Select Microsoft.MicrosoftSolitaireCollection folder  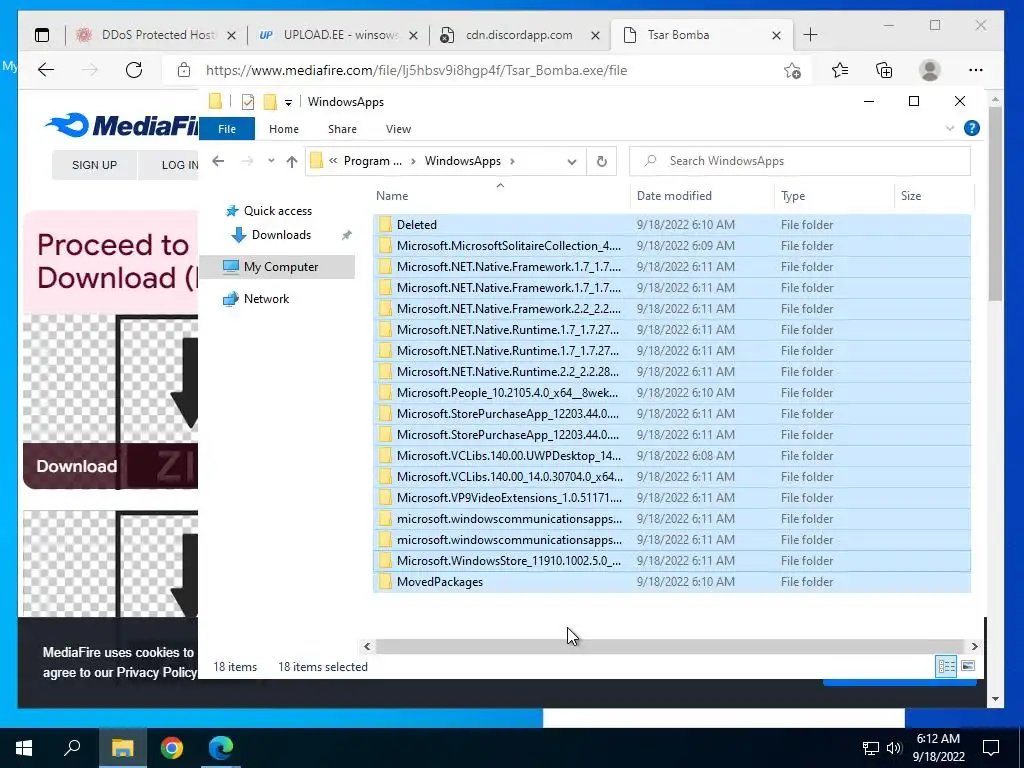pos(671,246)
